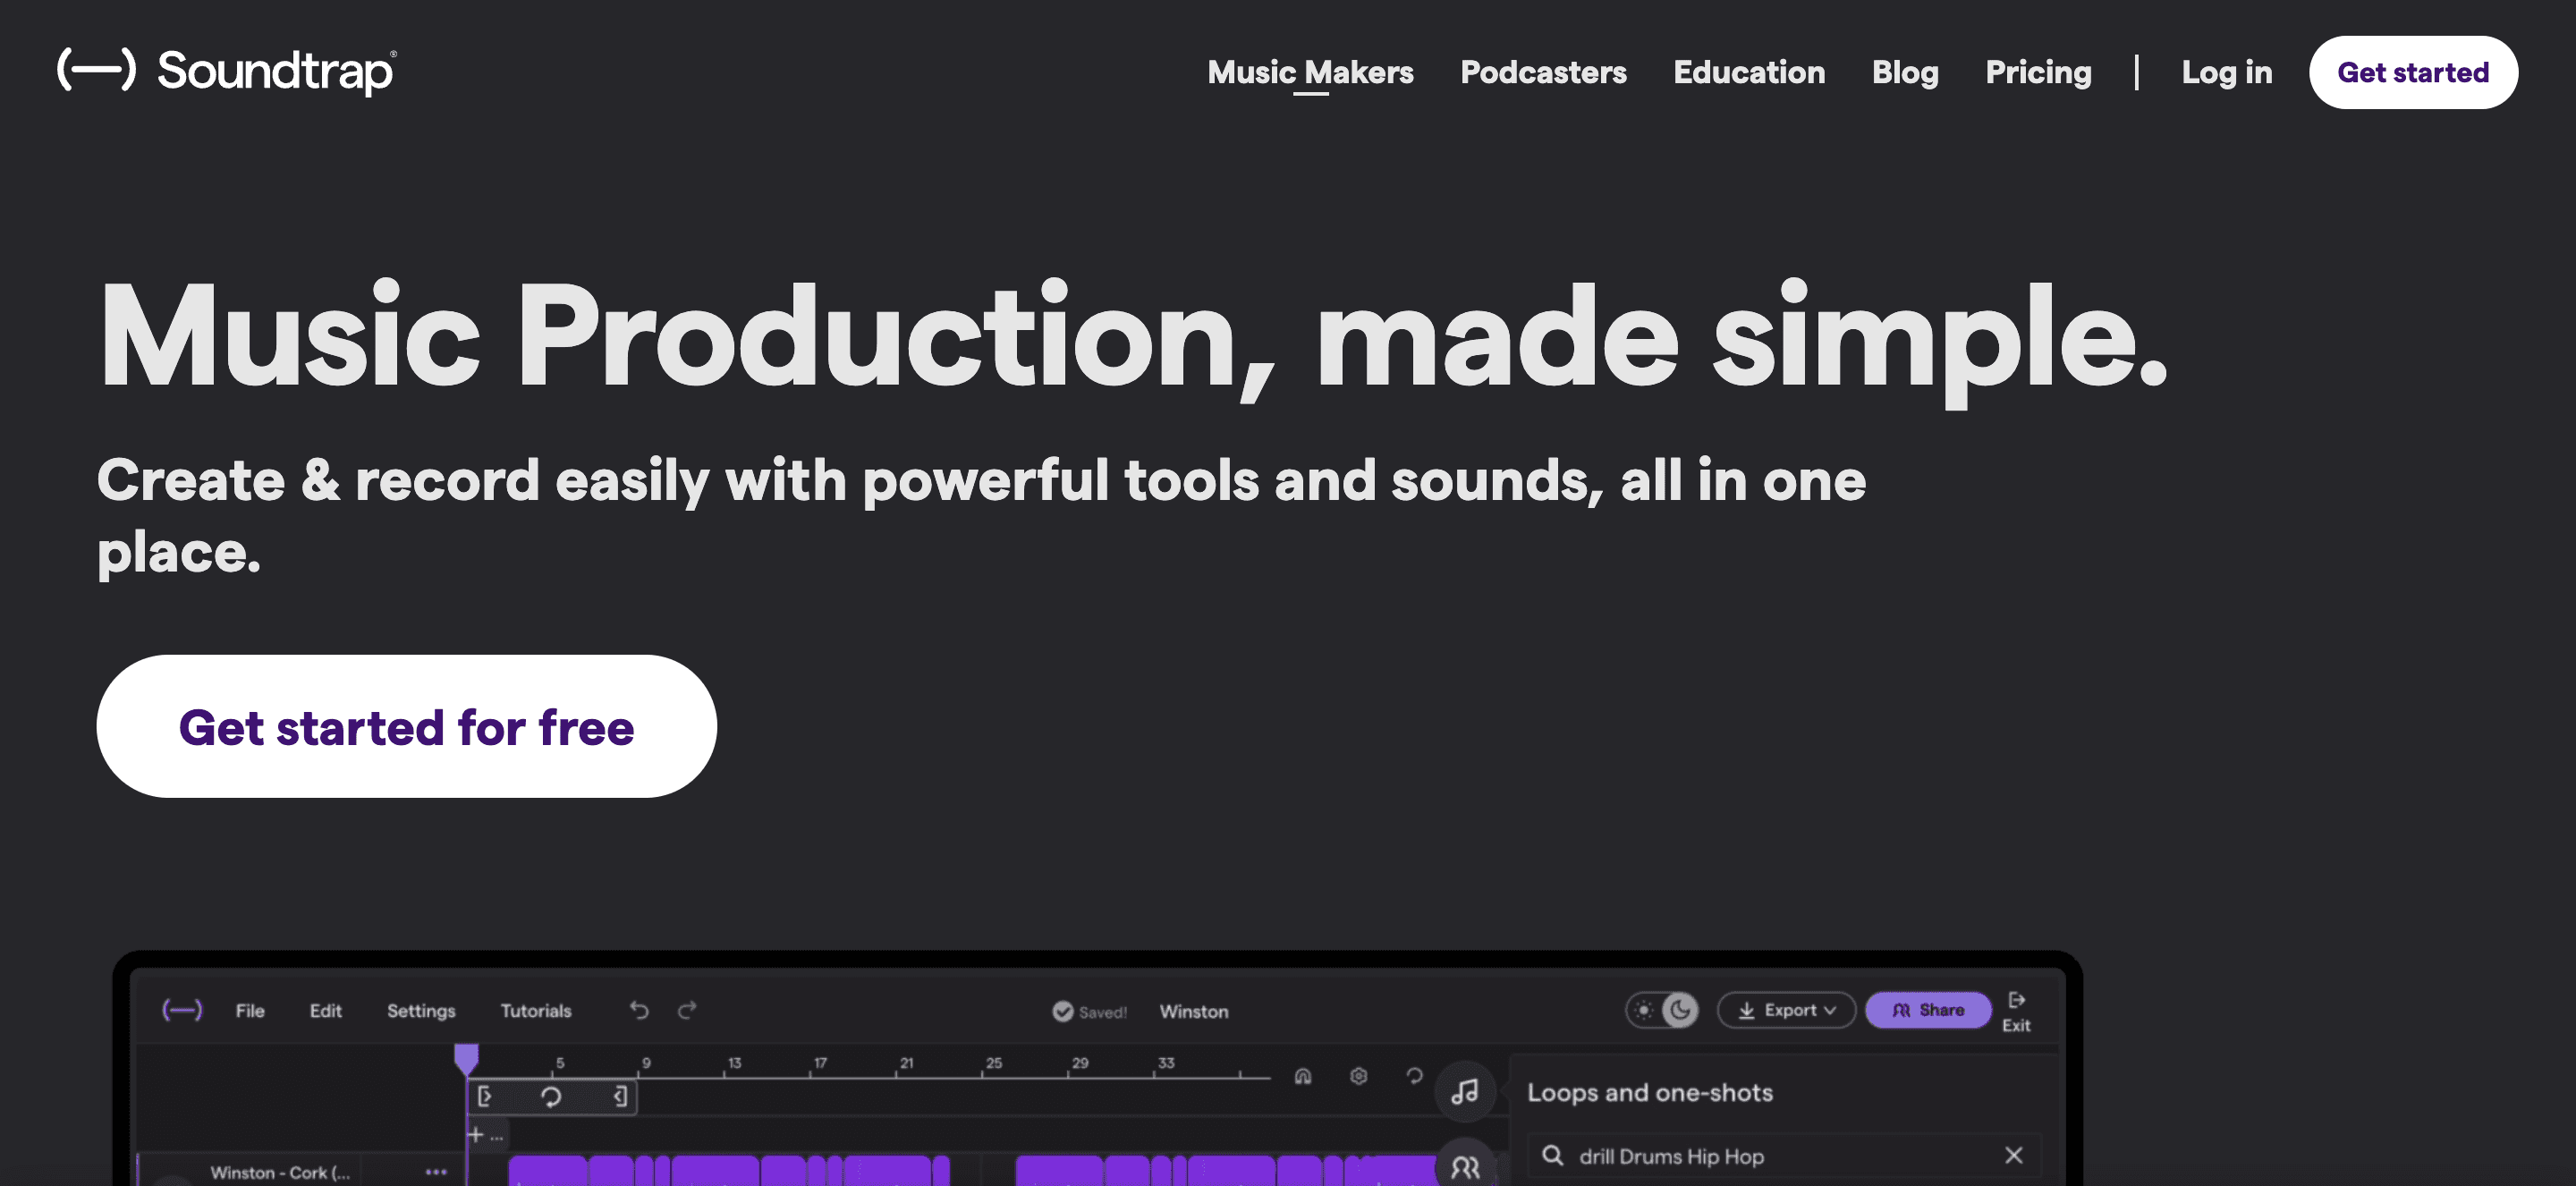Click the Winston project title
The width and height of the screenshot is (2576, 1186).
(x=1194, y=1011)
